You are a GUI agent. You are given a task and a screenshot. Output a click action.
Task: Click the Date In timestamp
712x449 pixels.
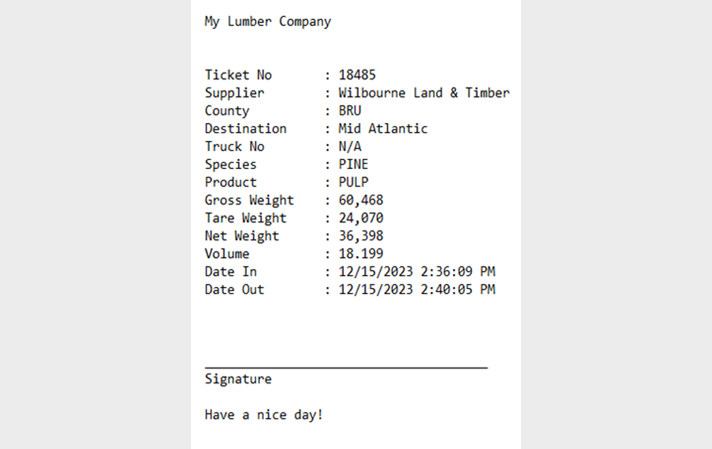click(417, 271)
